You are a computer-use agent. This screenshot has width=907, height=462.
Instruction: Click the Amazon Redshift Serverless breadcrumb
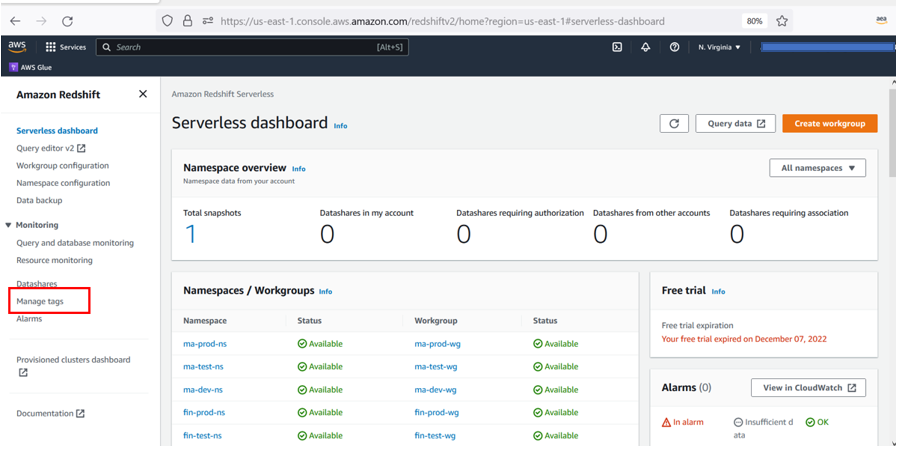pos(223,94)
